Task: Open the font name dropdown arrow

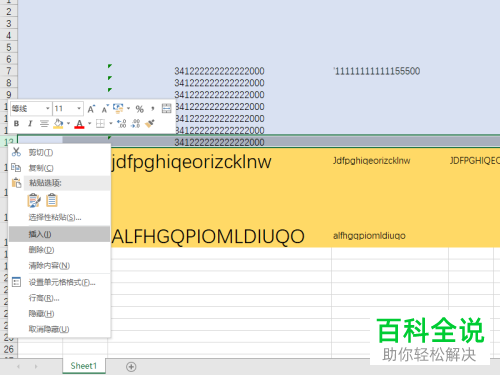Action: point(48,109)
